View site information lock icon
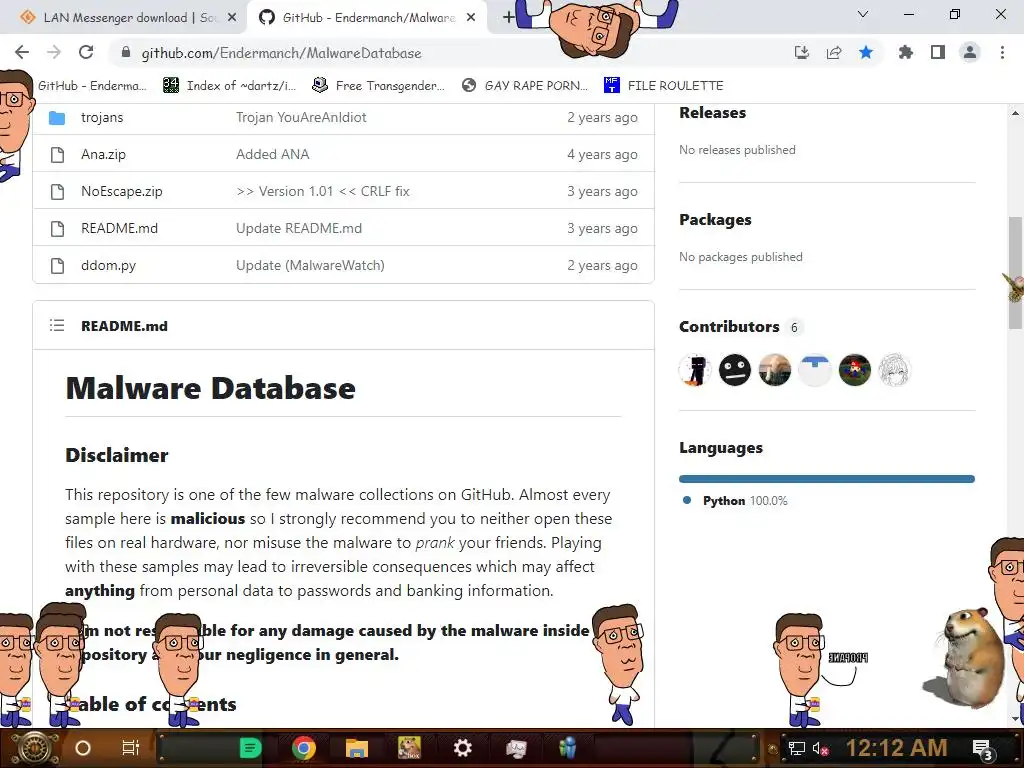 pos(126,52)
